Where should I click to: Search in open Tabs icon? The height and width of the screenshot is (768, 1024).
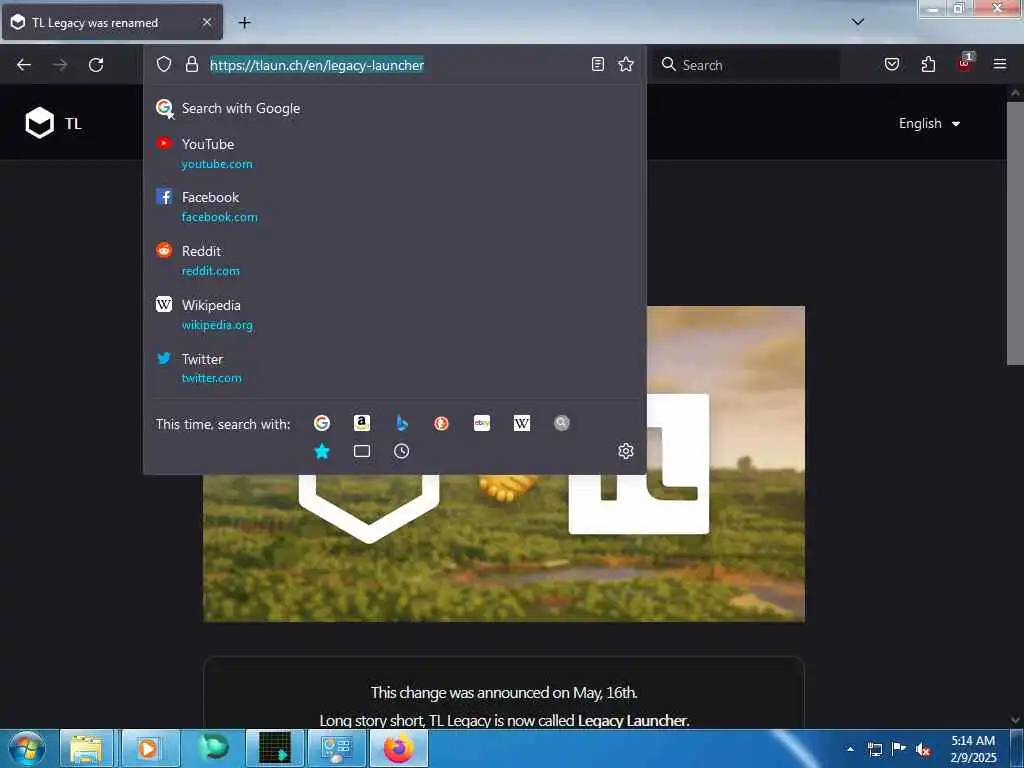[362, 451]
